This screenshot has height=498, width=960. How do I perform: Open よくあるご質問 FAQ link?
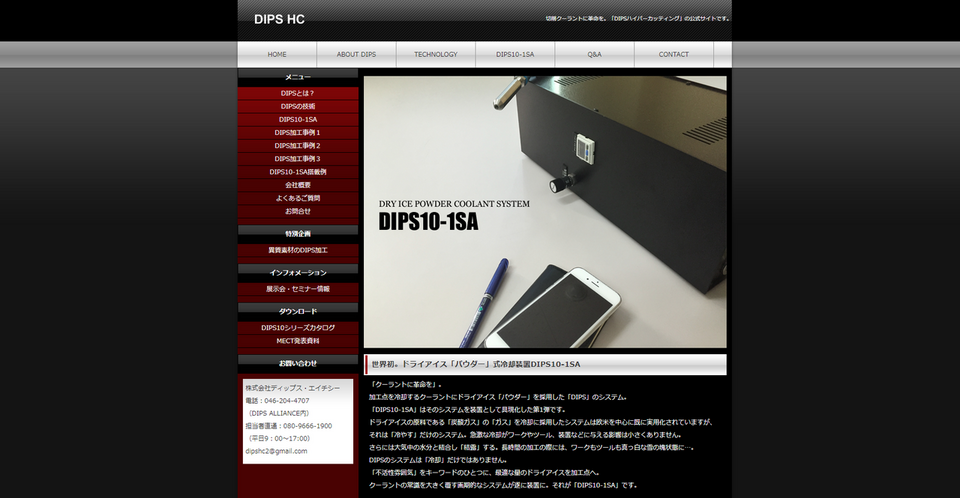[x=298, y=198]
